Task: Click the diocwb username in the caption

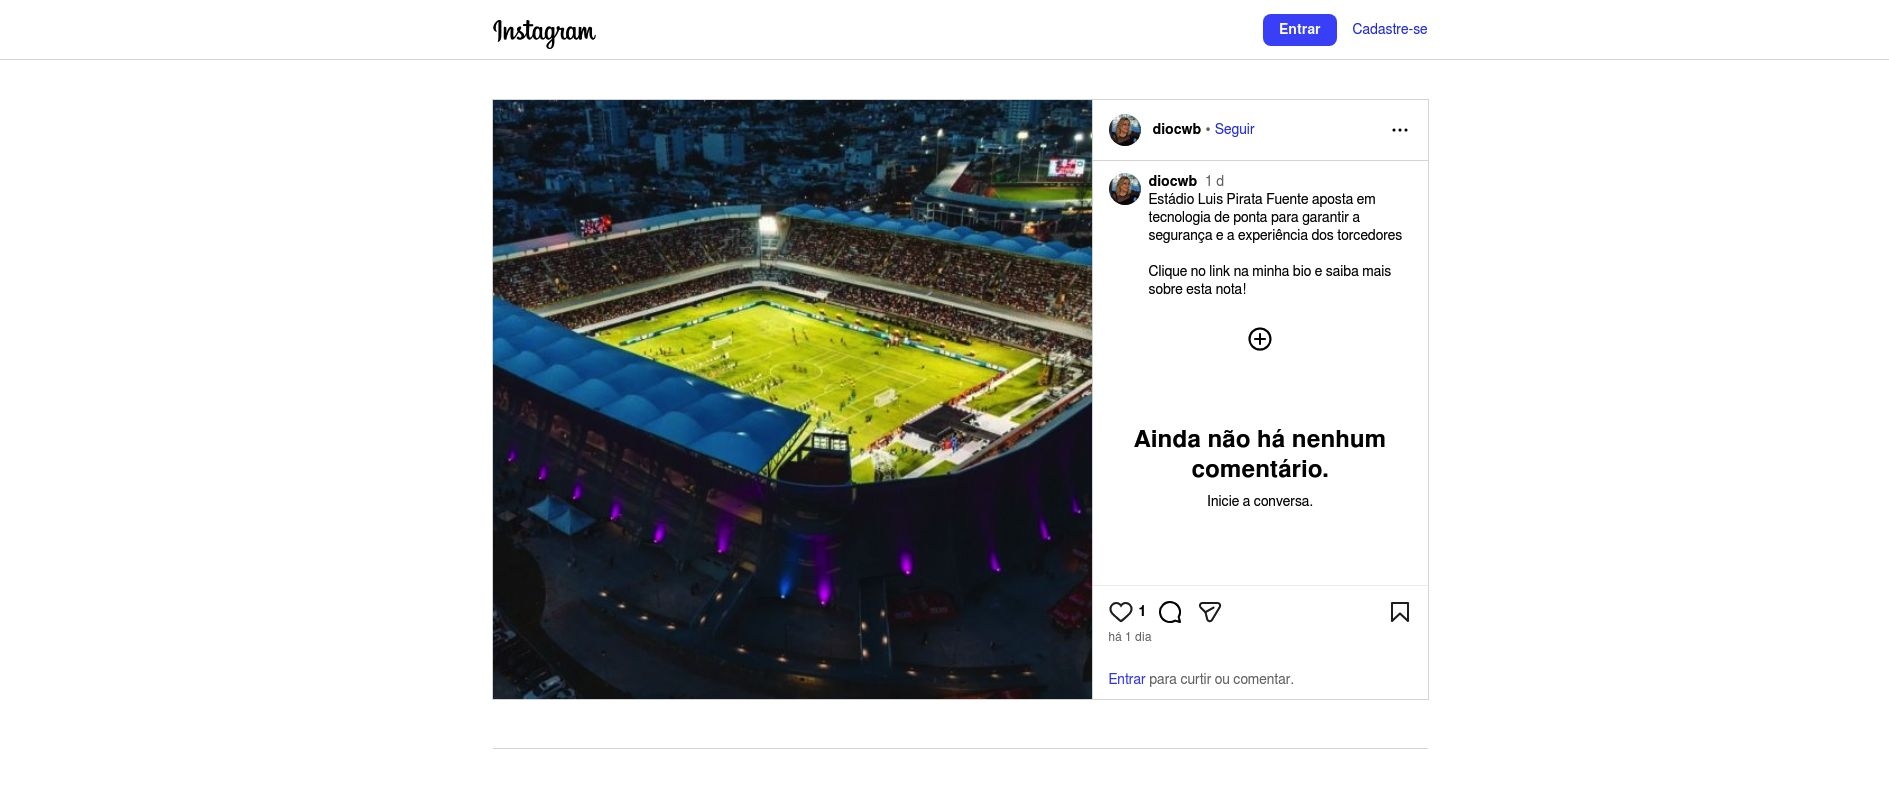Action: [1172, 181]
